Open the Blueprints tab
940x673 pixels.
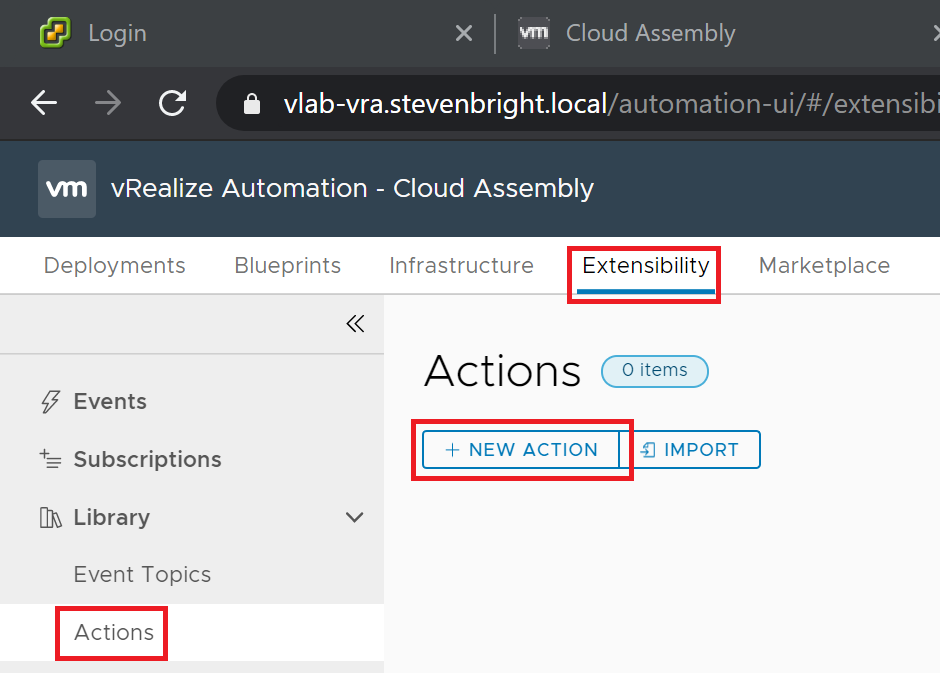point(287,266)
